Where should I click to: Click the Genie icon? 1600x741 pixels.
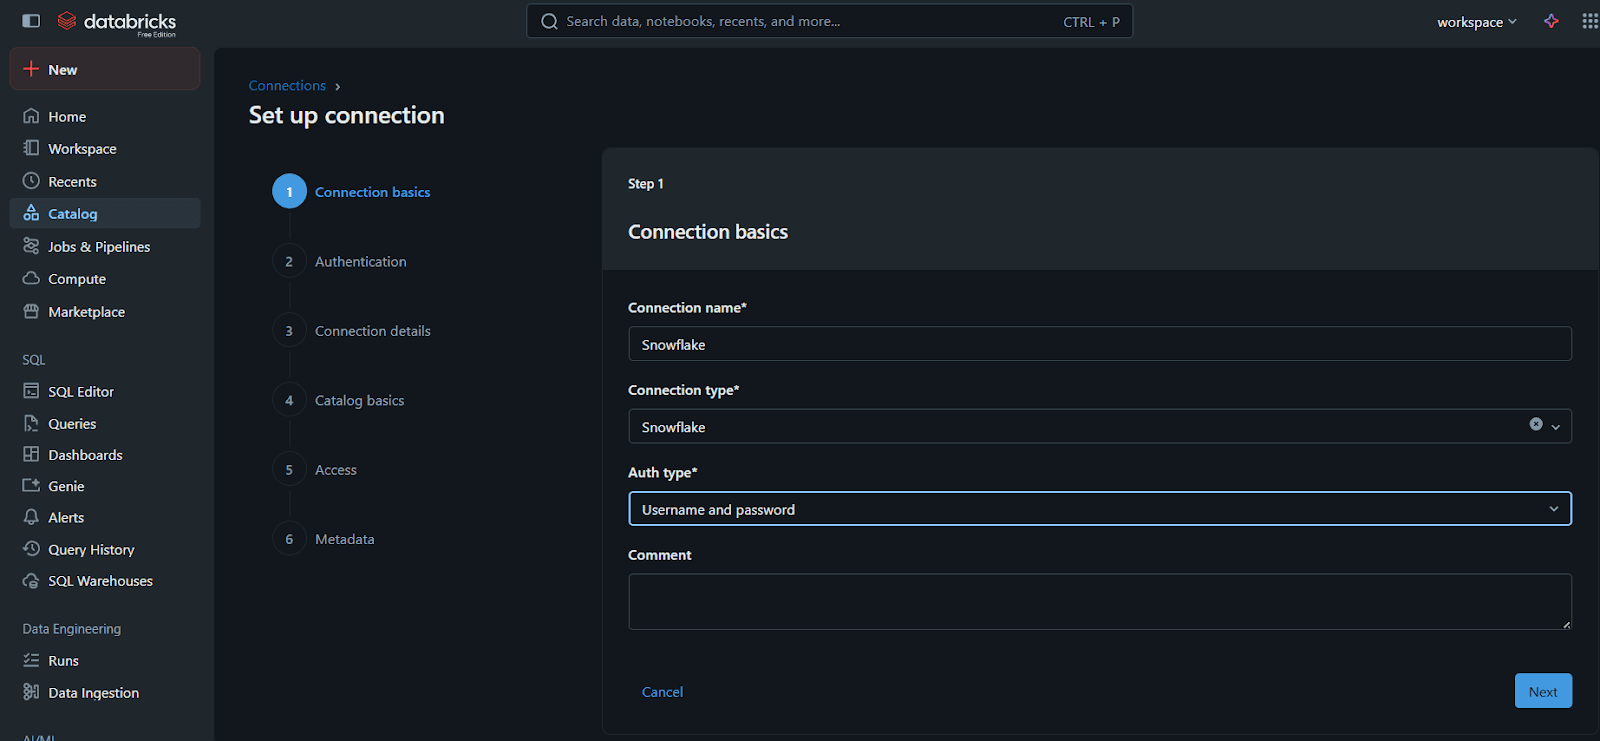[31, 485]
